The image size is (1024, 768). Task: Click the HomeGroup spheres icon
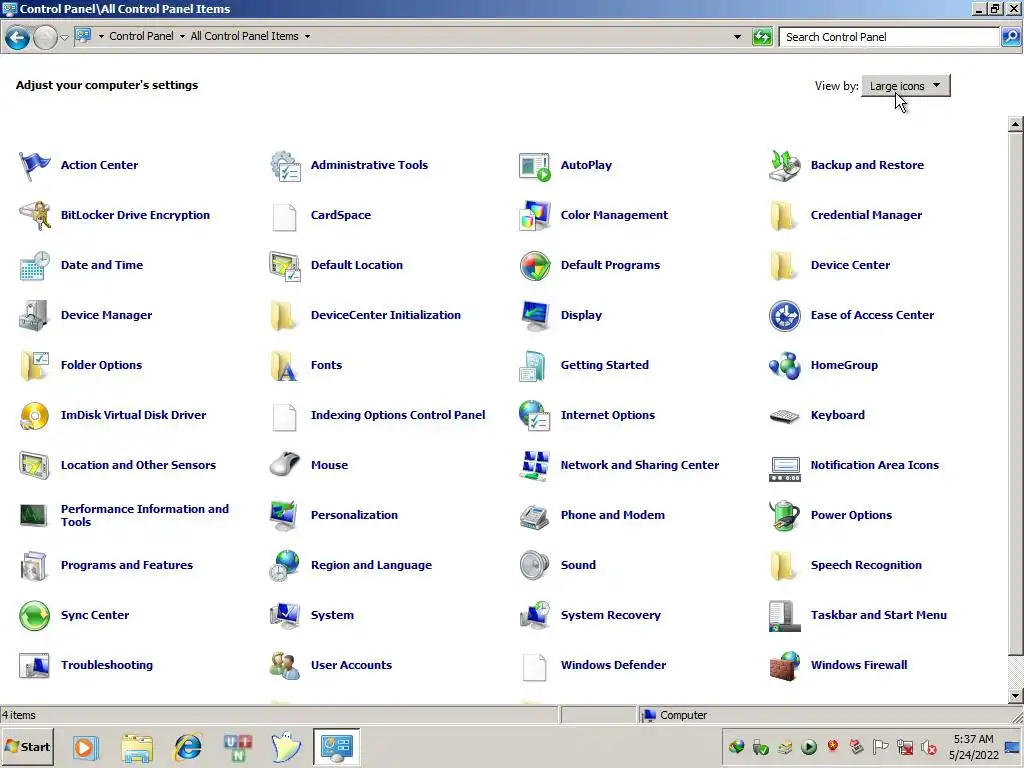click(784, 365)
